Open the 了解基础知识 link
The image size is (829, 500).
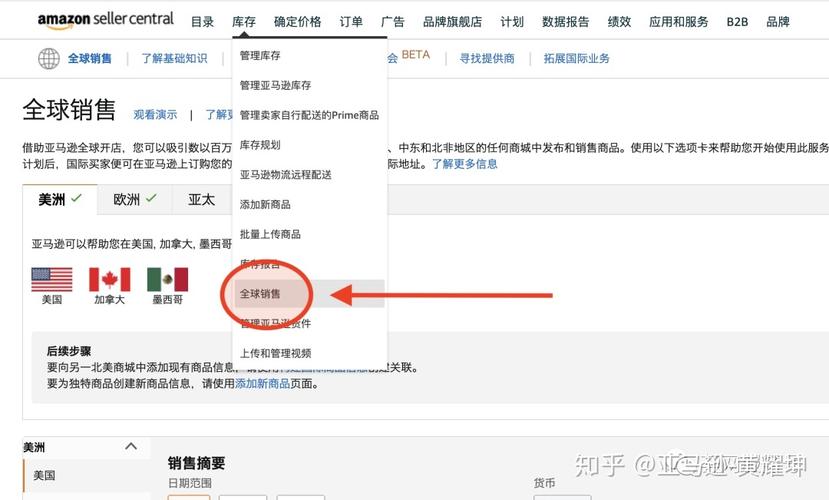(x=174, y=58)
